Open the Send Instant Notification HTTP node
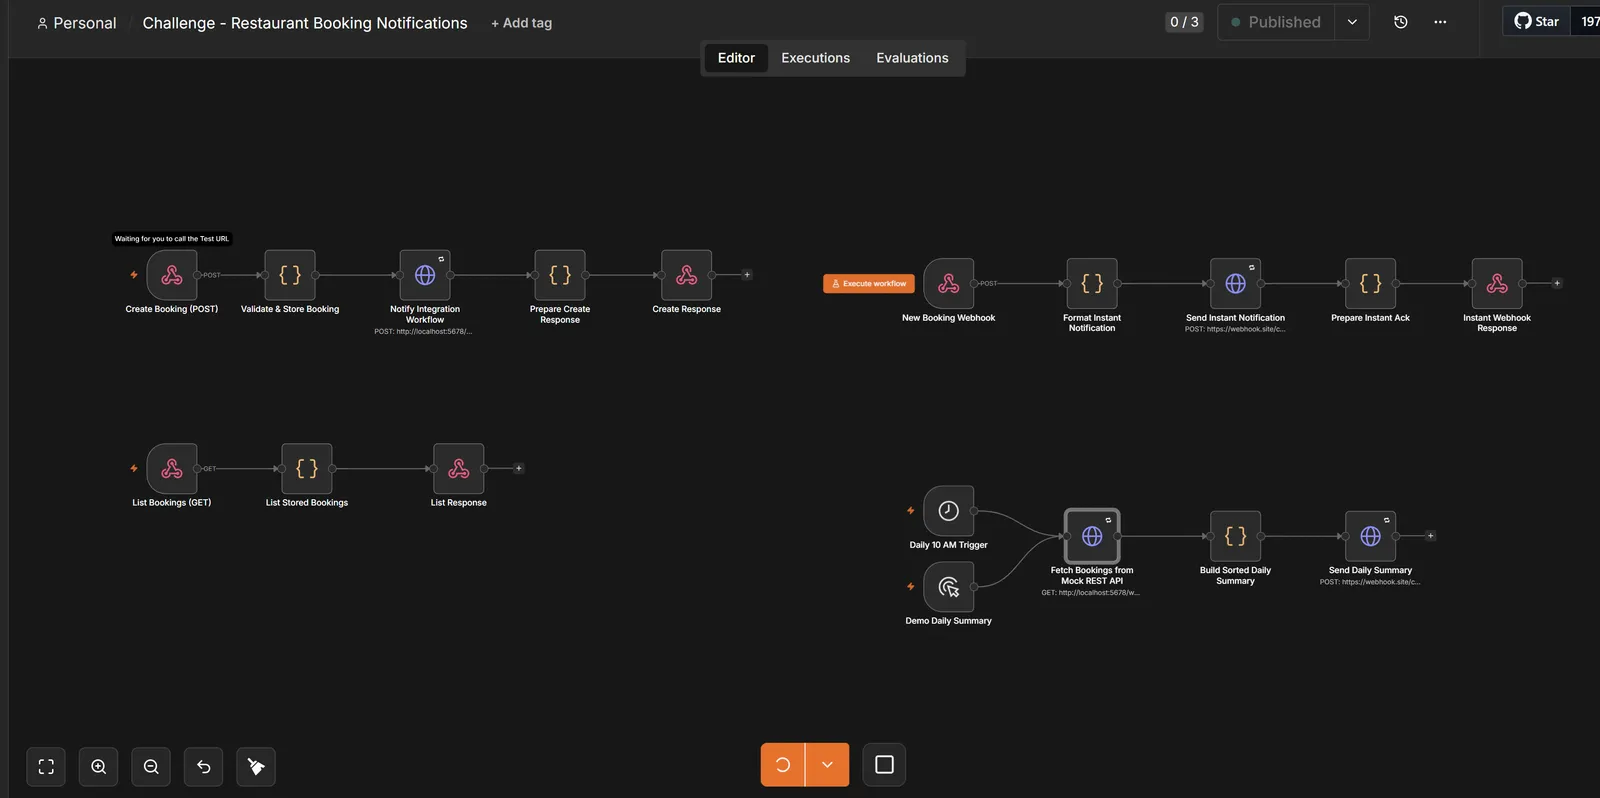The width and height of the screenshot is (1600, 798). [x=1236, y=284]
